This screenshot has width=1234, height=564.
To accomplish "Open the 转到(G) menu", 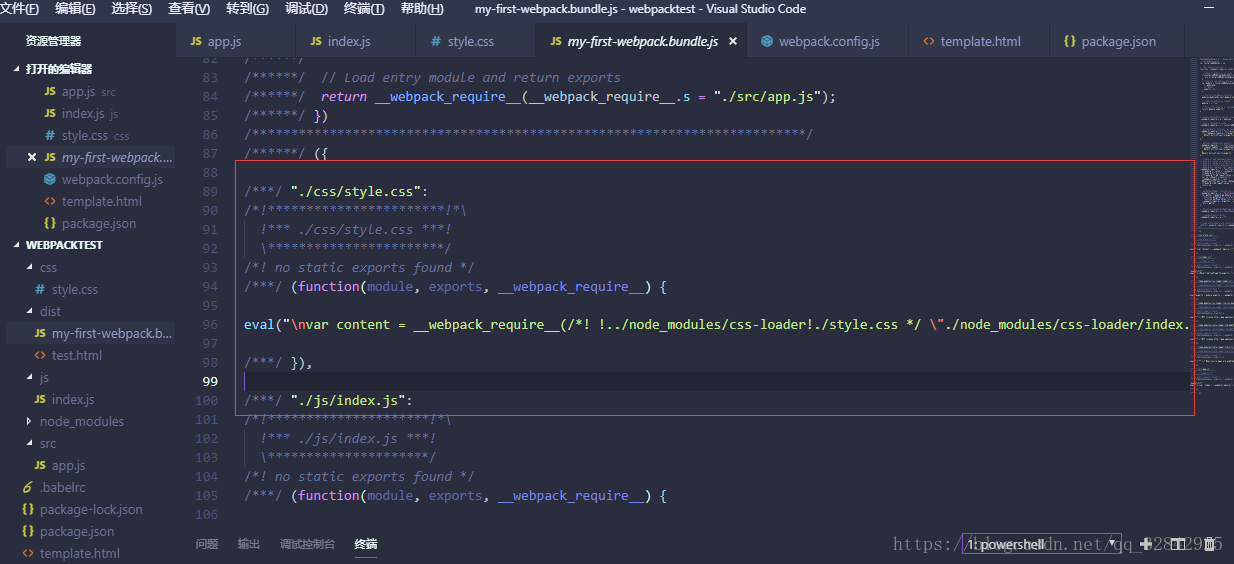I will click(x=247, y=9).
